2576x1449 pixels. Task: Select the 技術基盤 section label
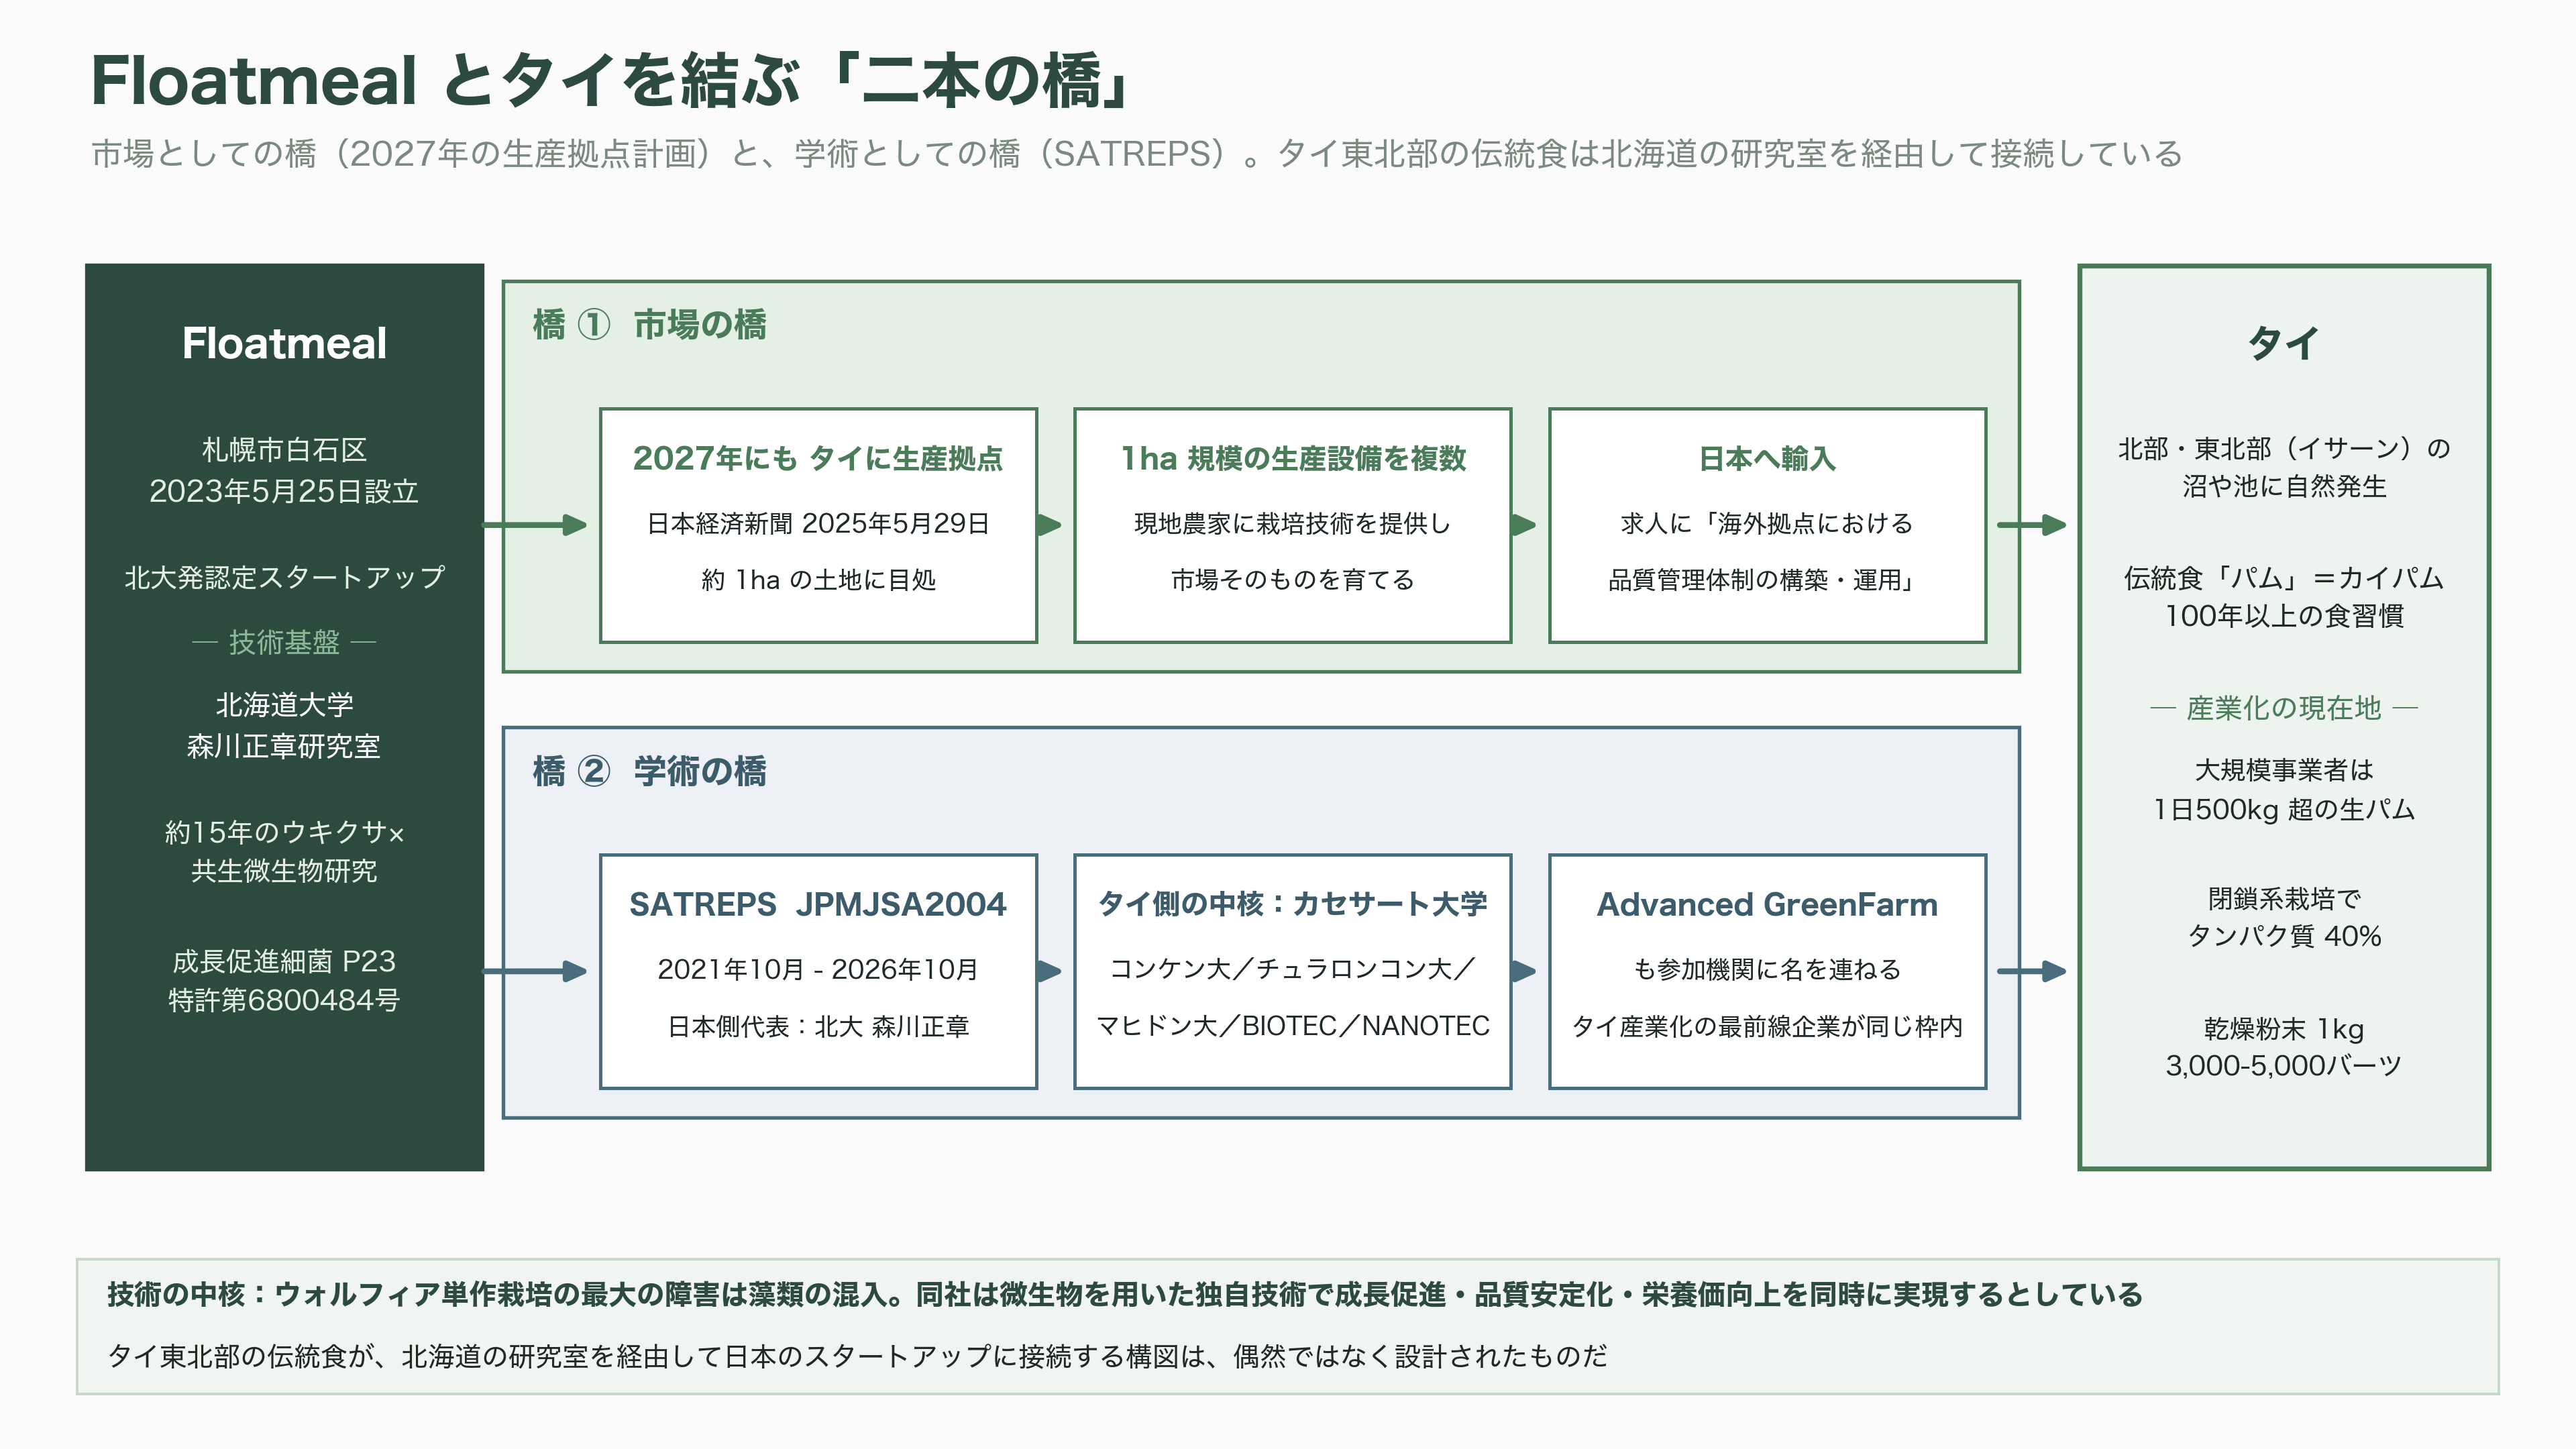pos(284,642)
